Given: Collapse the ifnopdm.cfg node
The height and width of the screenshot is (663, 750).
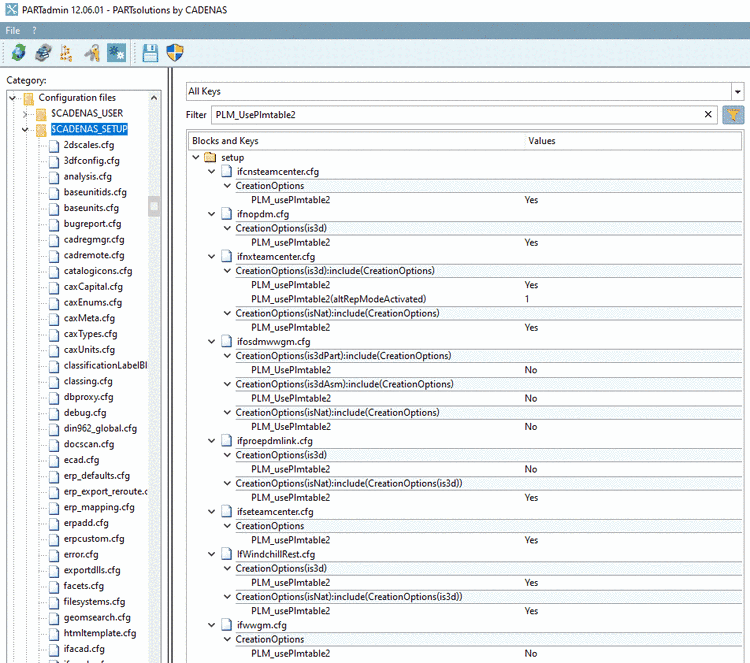Looking at the screenshot, I should point(211,214).
